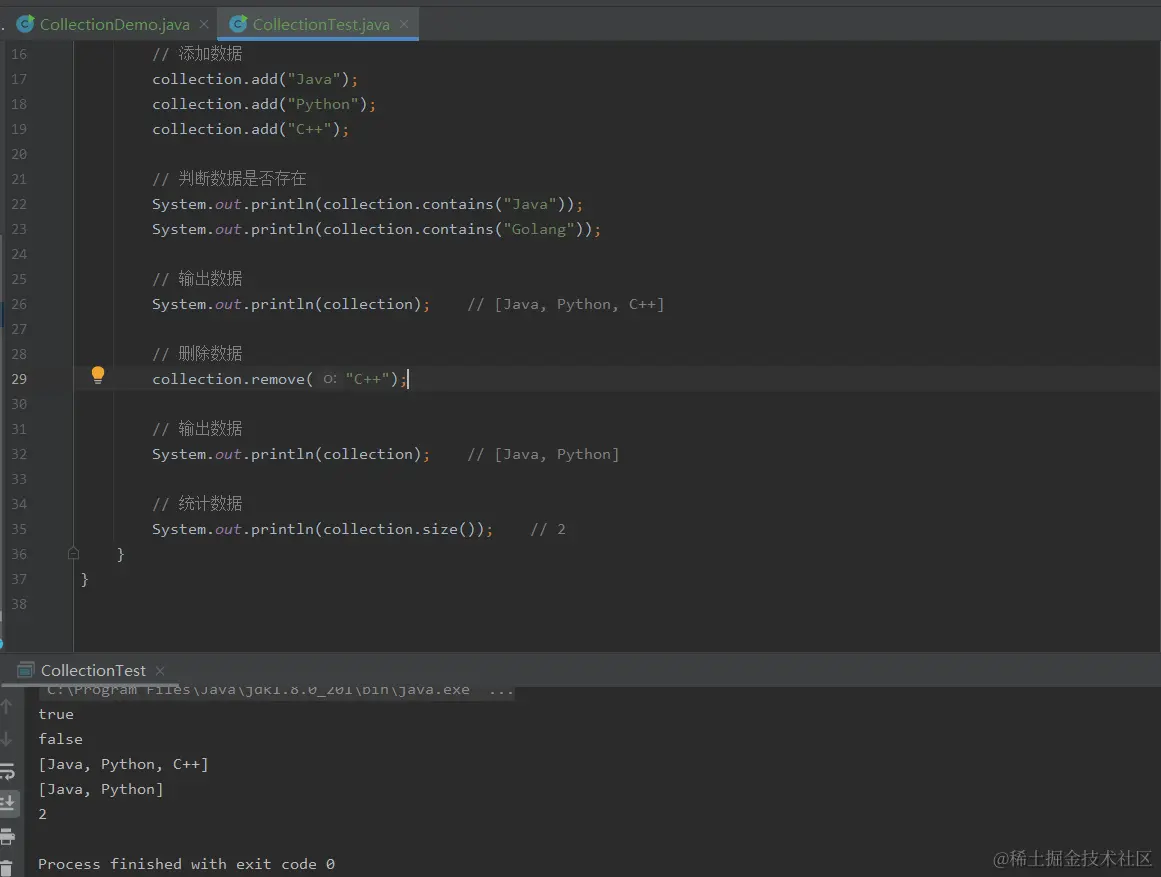Click line number 38 in the gutter

click(19, 604)
